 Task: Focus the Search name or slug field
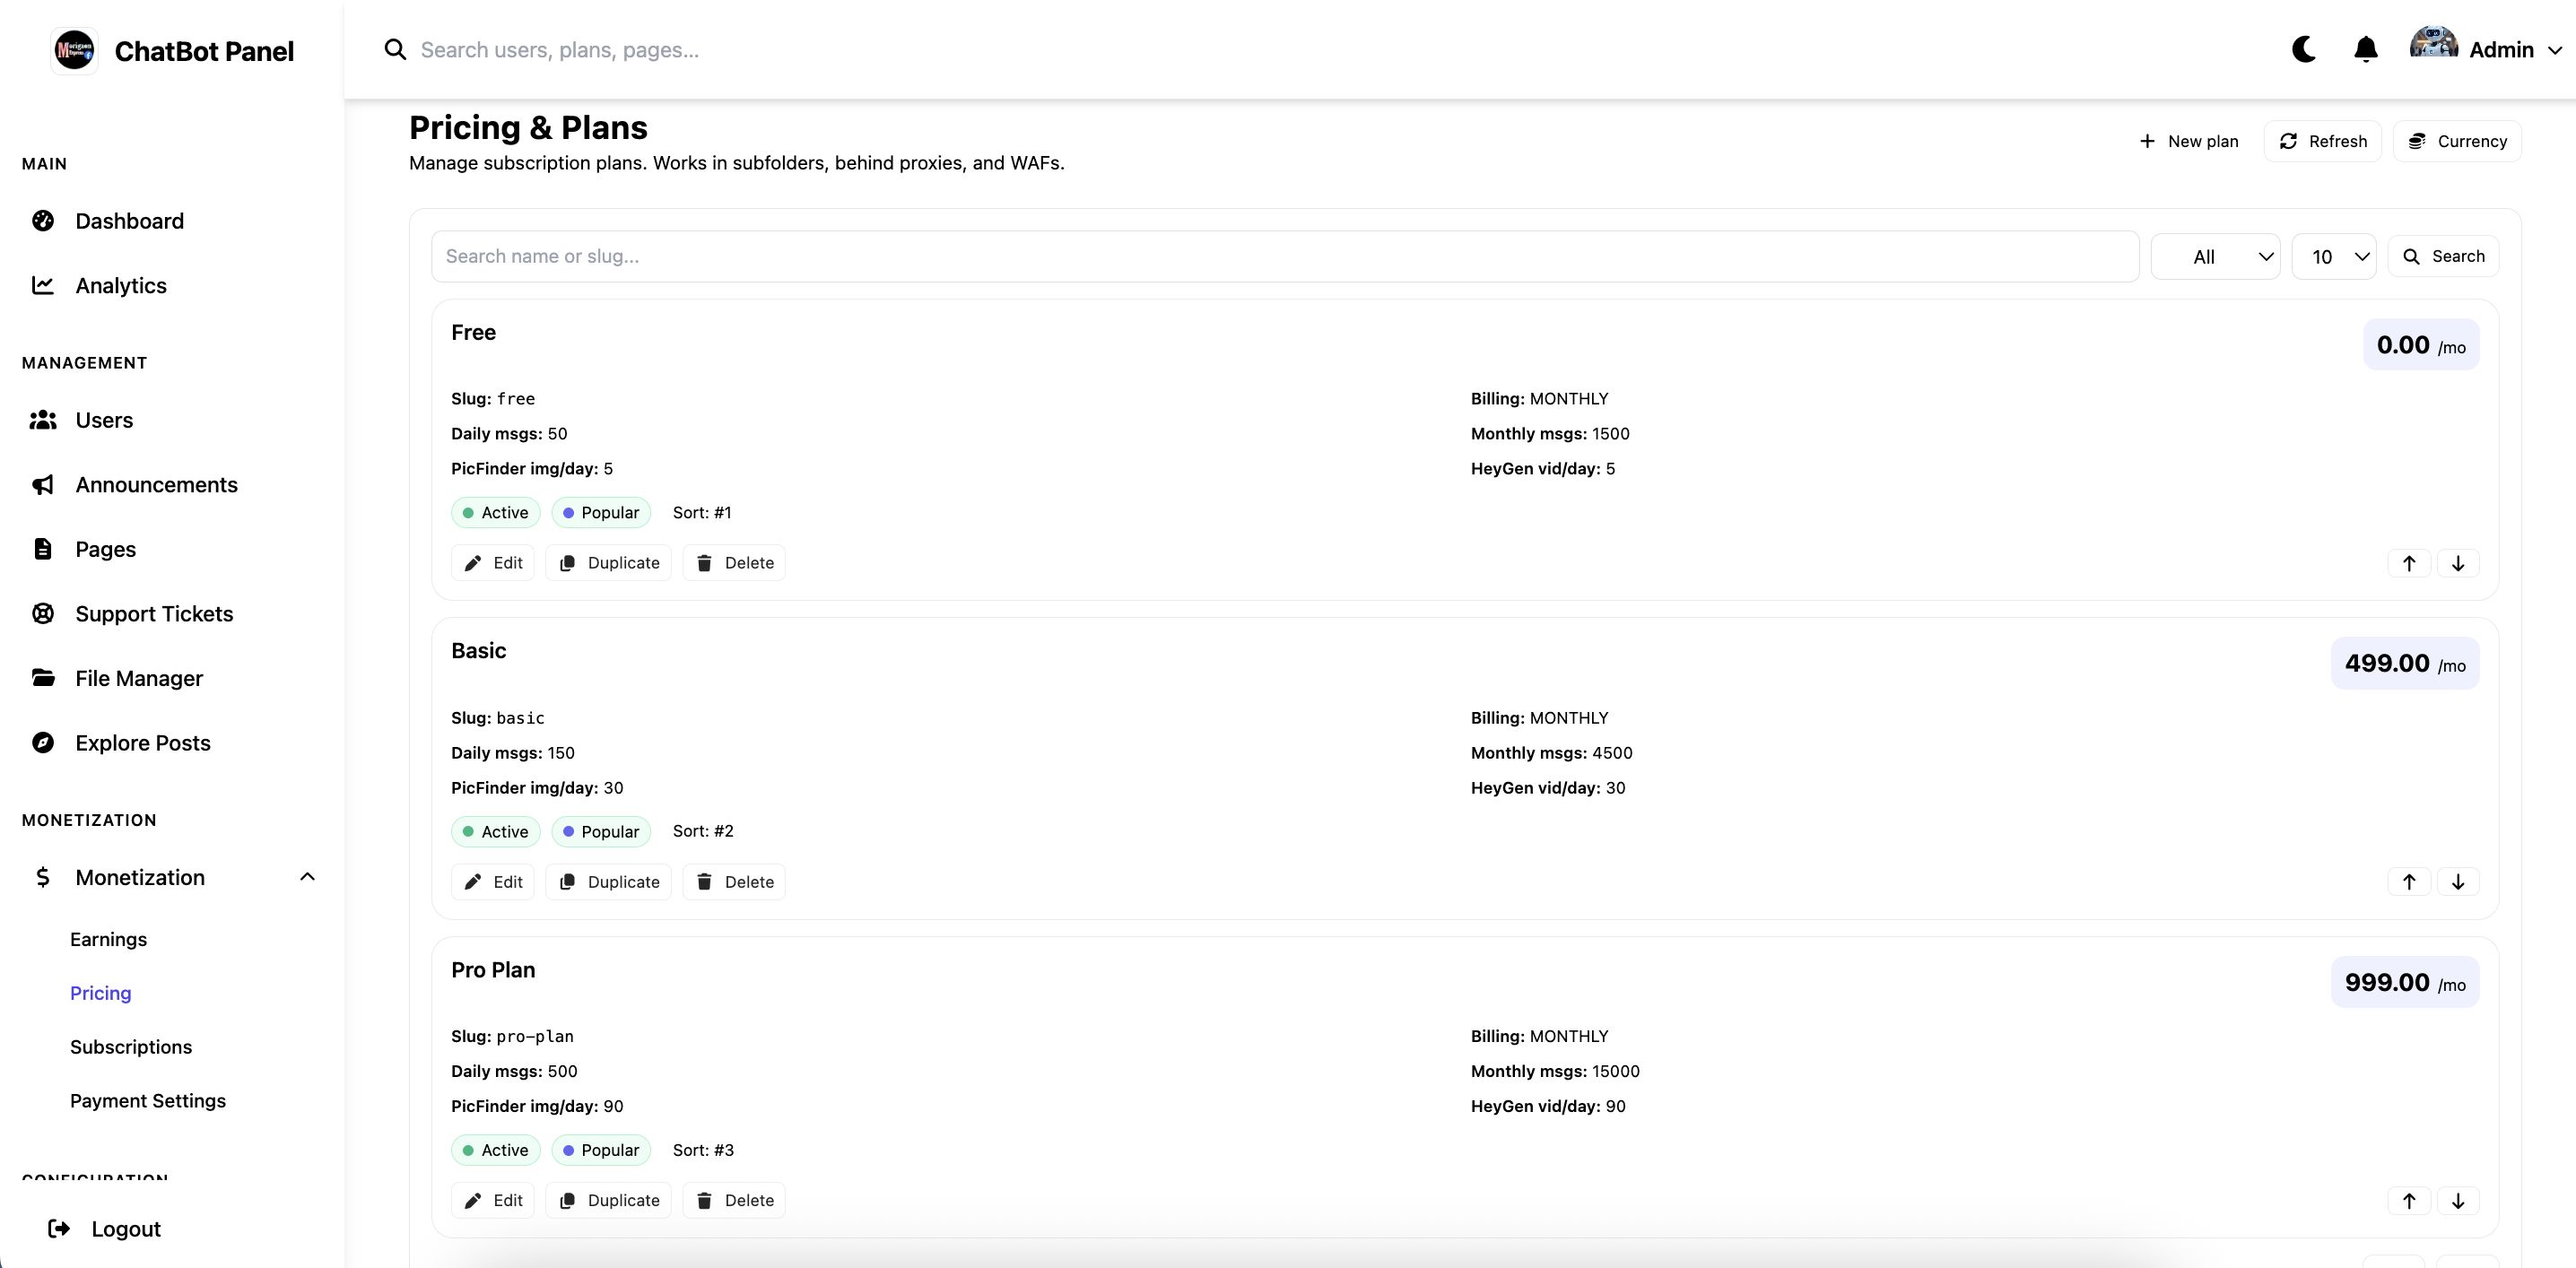point(1284,257)
